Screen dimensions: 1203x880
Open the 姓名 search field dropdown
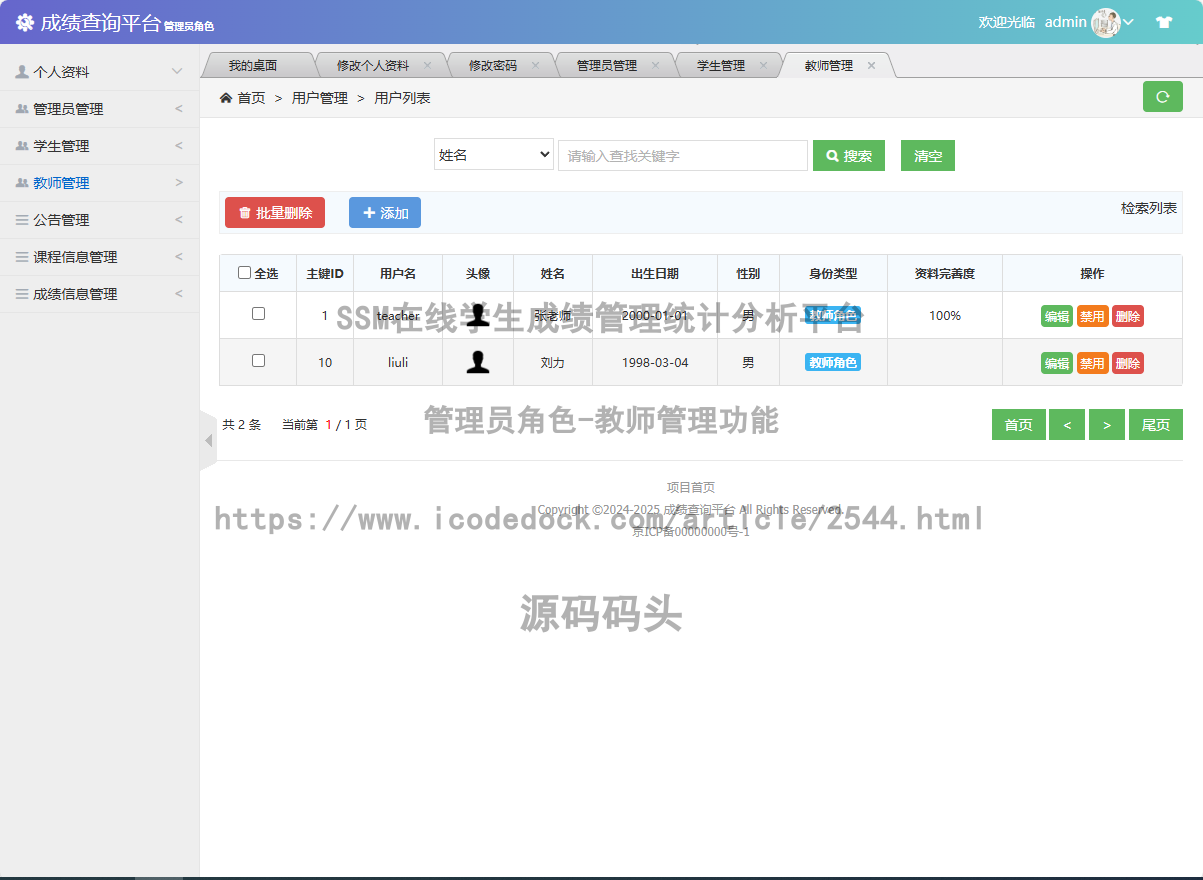click(494, 155)
